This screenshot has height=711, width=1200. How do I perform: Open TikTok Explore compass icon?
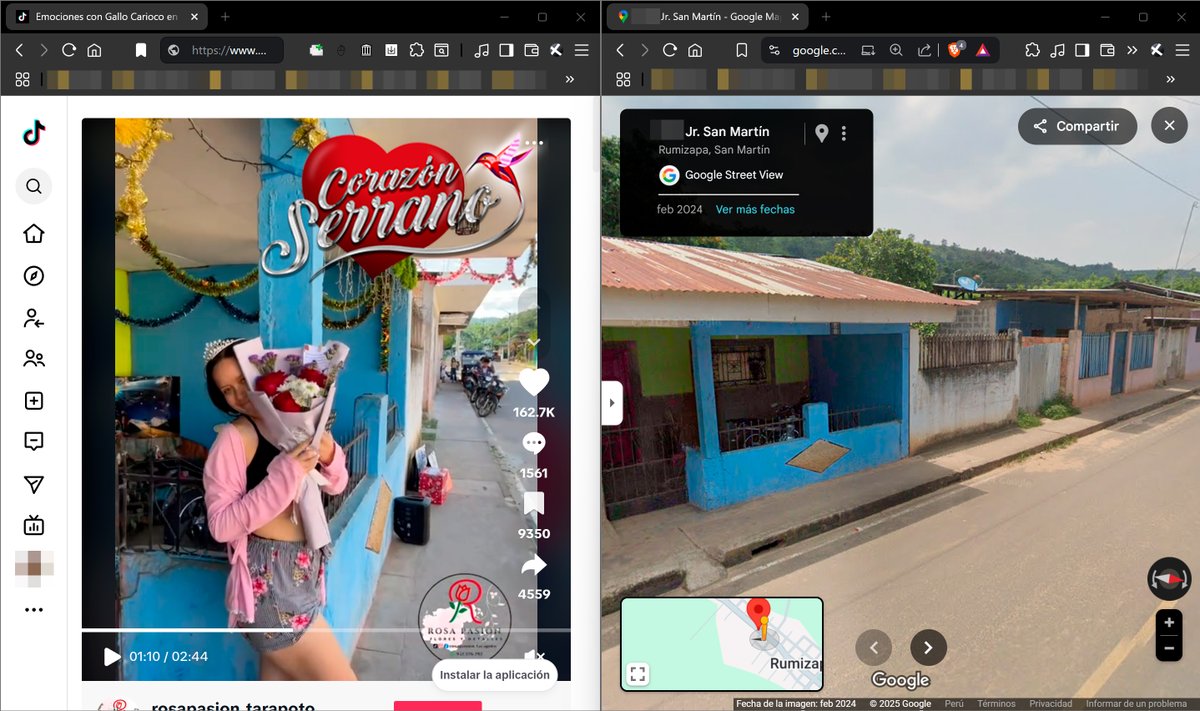(x=34, y=276)
